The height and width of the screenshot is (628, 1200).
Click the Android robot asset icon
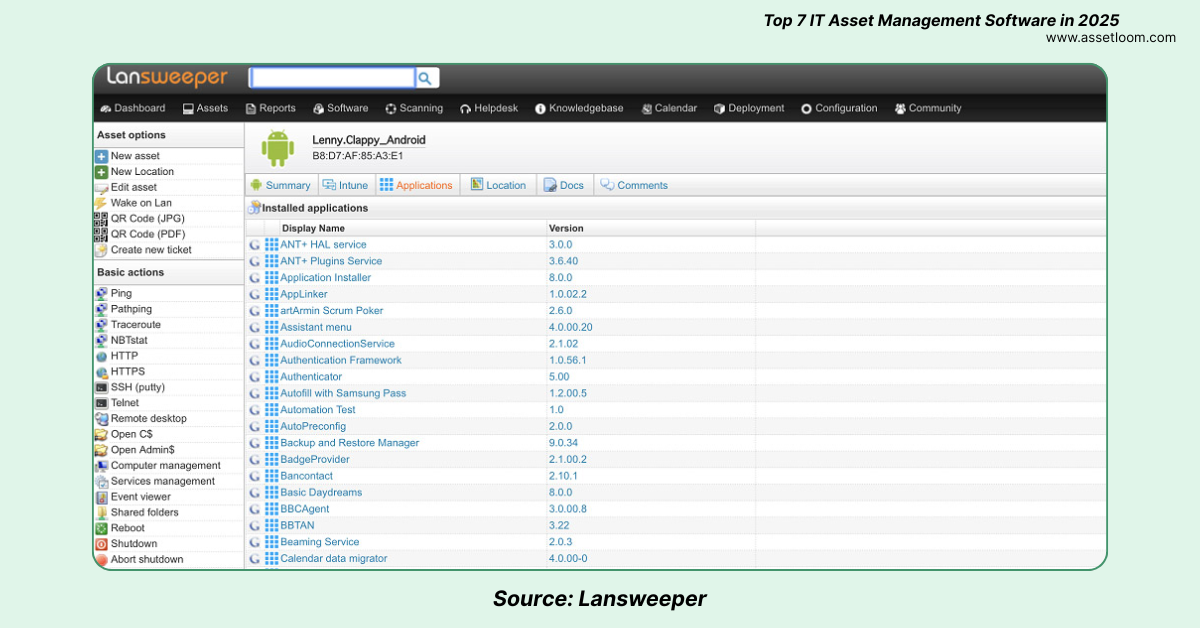(x=278, y=148)
